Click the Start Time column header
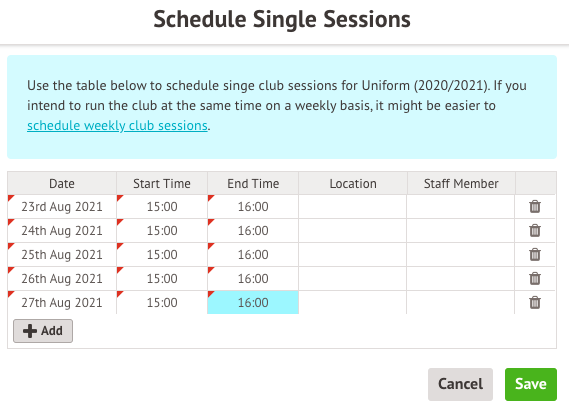This screenshot has height=410, width=569. click(162, 184)
